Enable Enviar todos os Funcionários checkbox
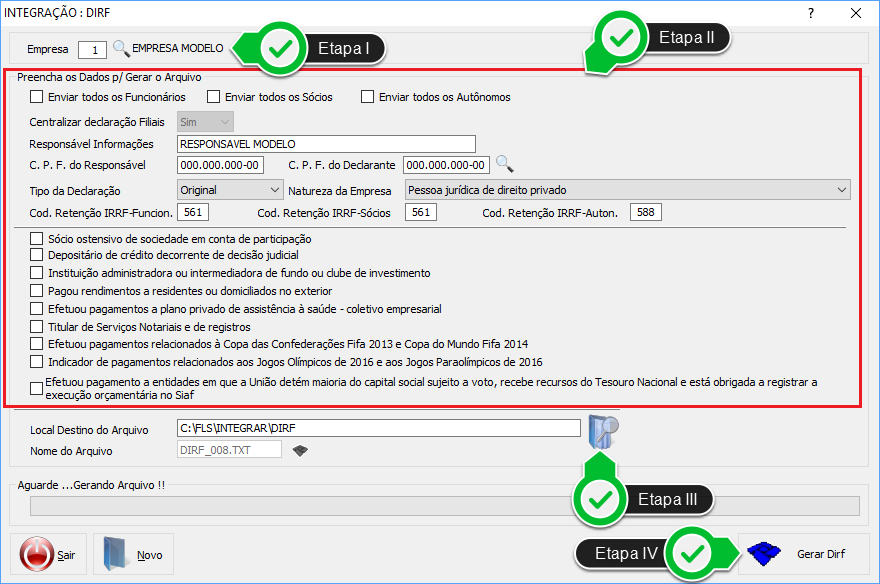The image size is (880, 584). 37,97
